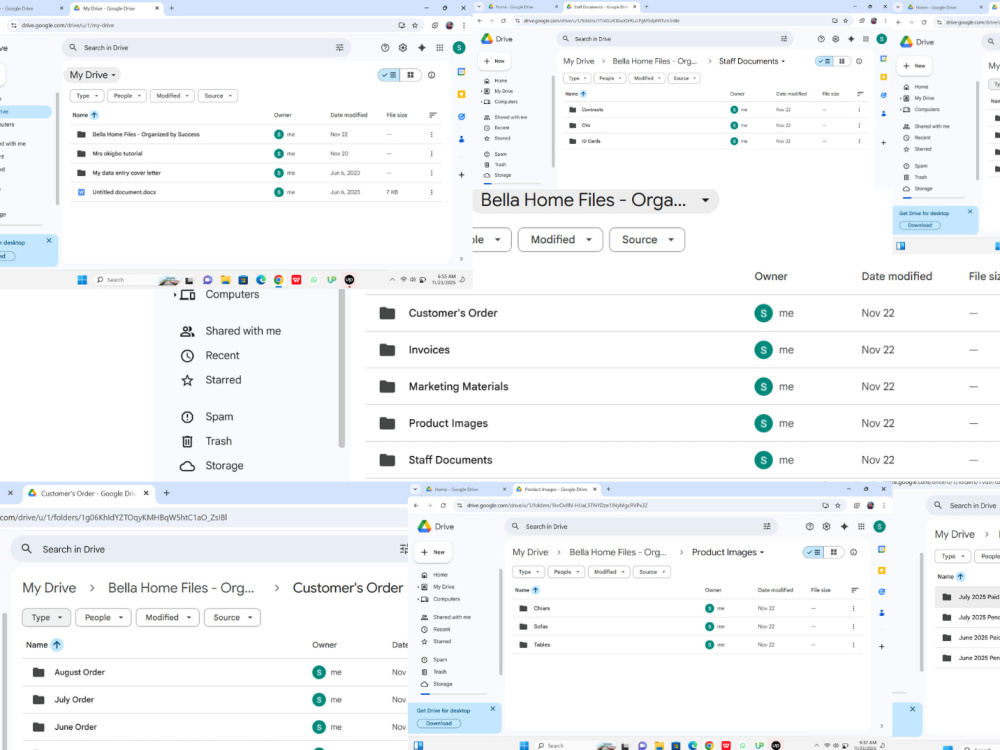Open File Explorer on taskbar below Product Images
The width and height of the screenshot is (1000, 750).
(659, 746)
